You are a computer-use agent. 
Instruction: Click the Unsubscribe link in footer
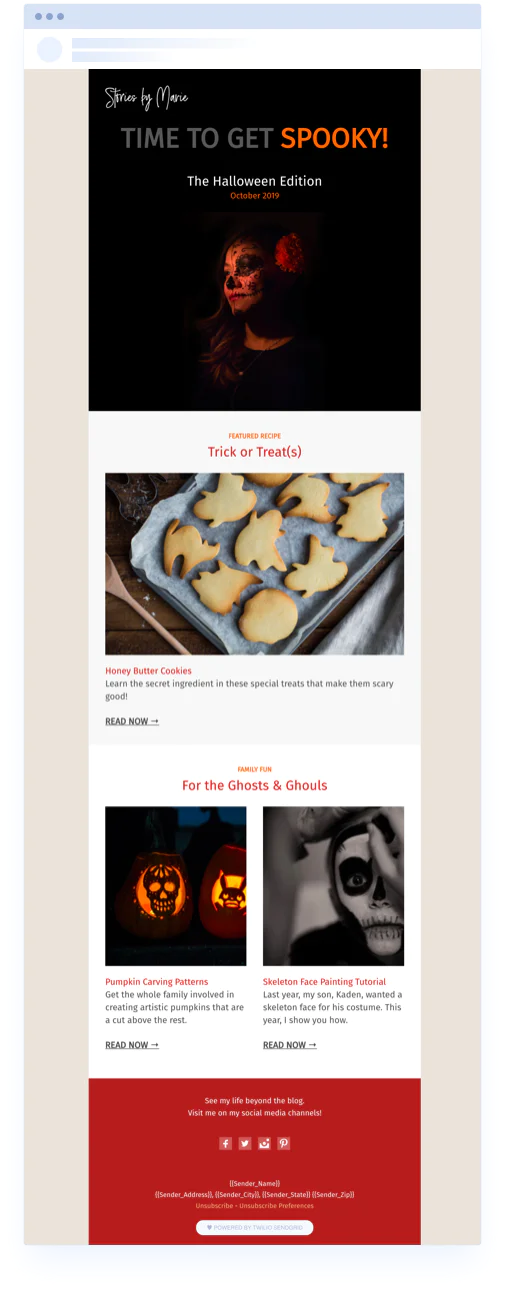[x=215, y=1206]
